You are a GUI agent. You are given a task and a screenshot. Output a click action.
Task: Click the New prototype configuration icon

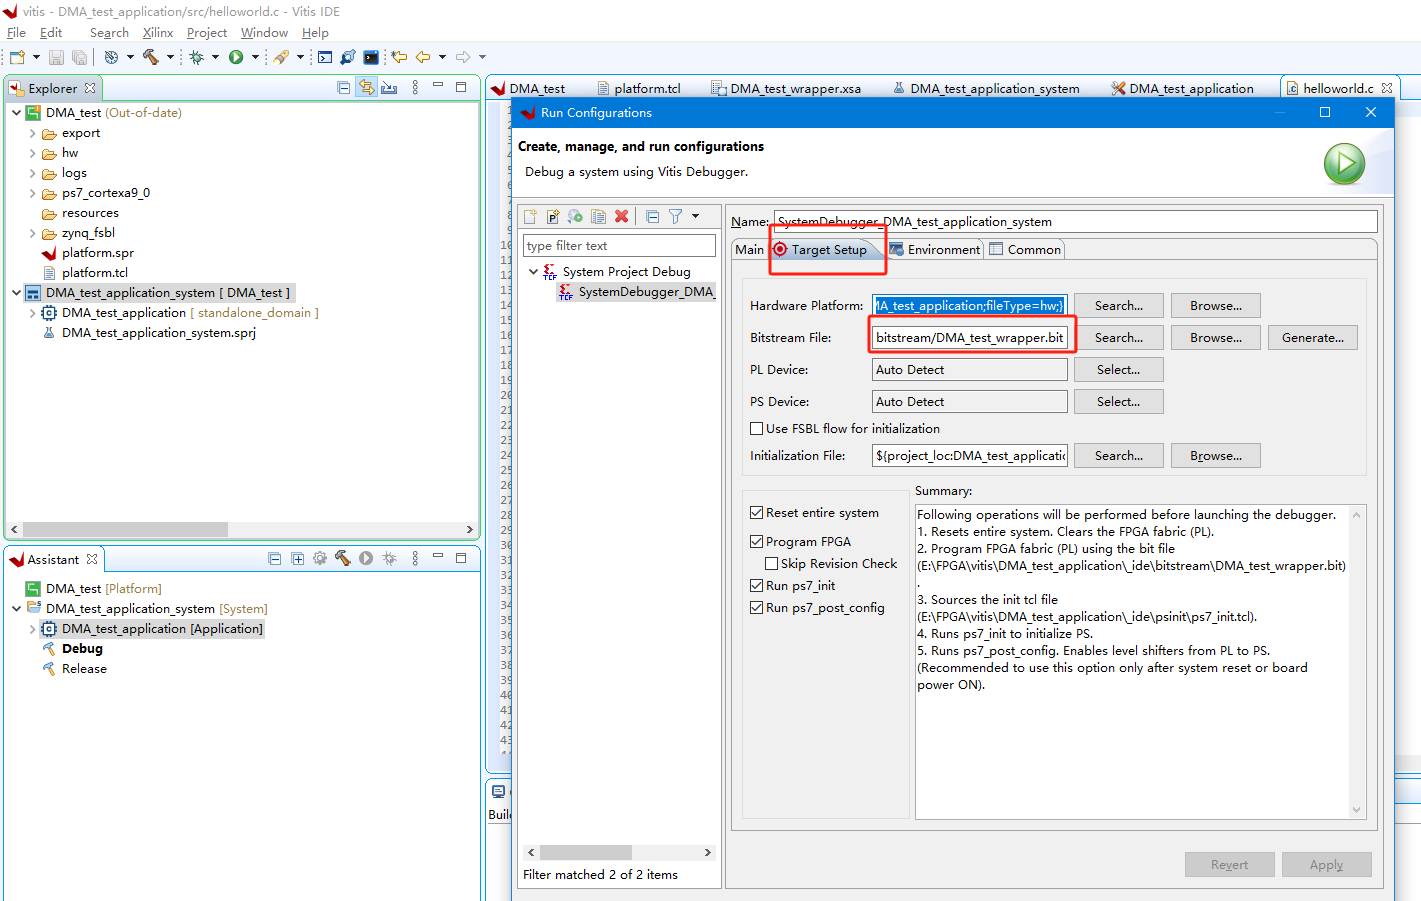click(553, 216)
